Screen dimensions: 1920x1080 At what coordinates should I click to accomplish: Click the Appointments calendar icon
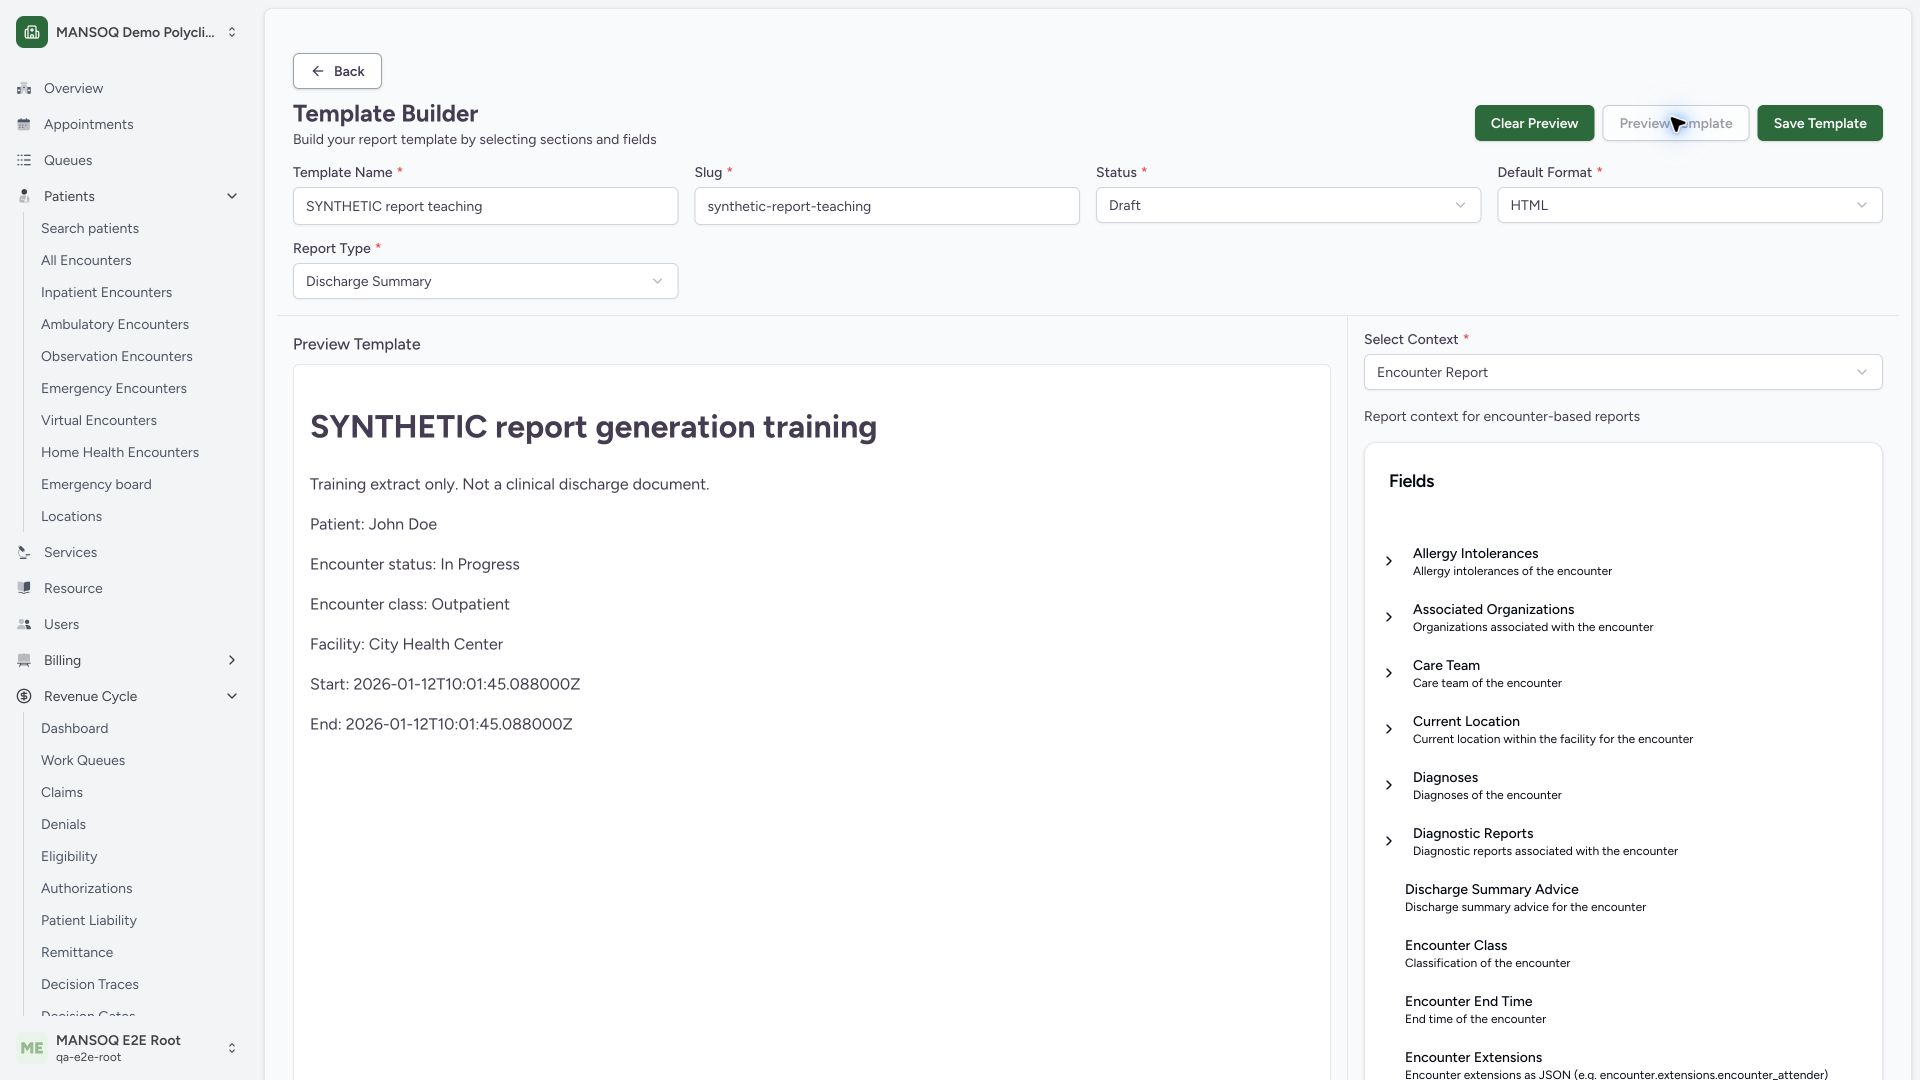point(24,124)
